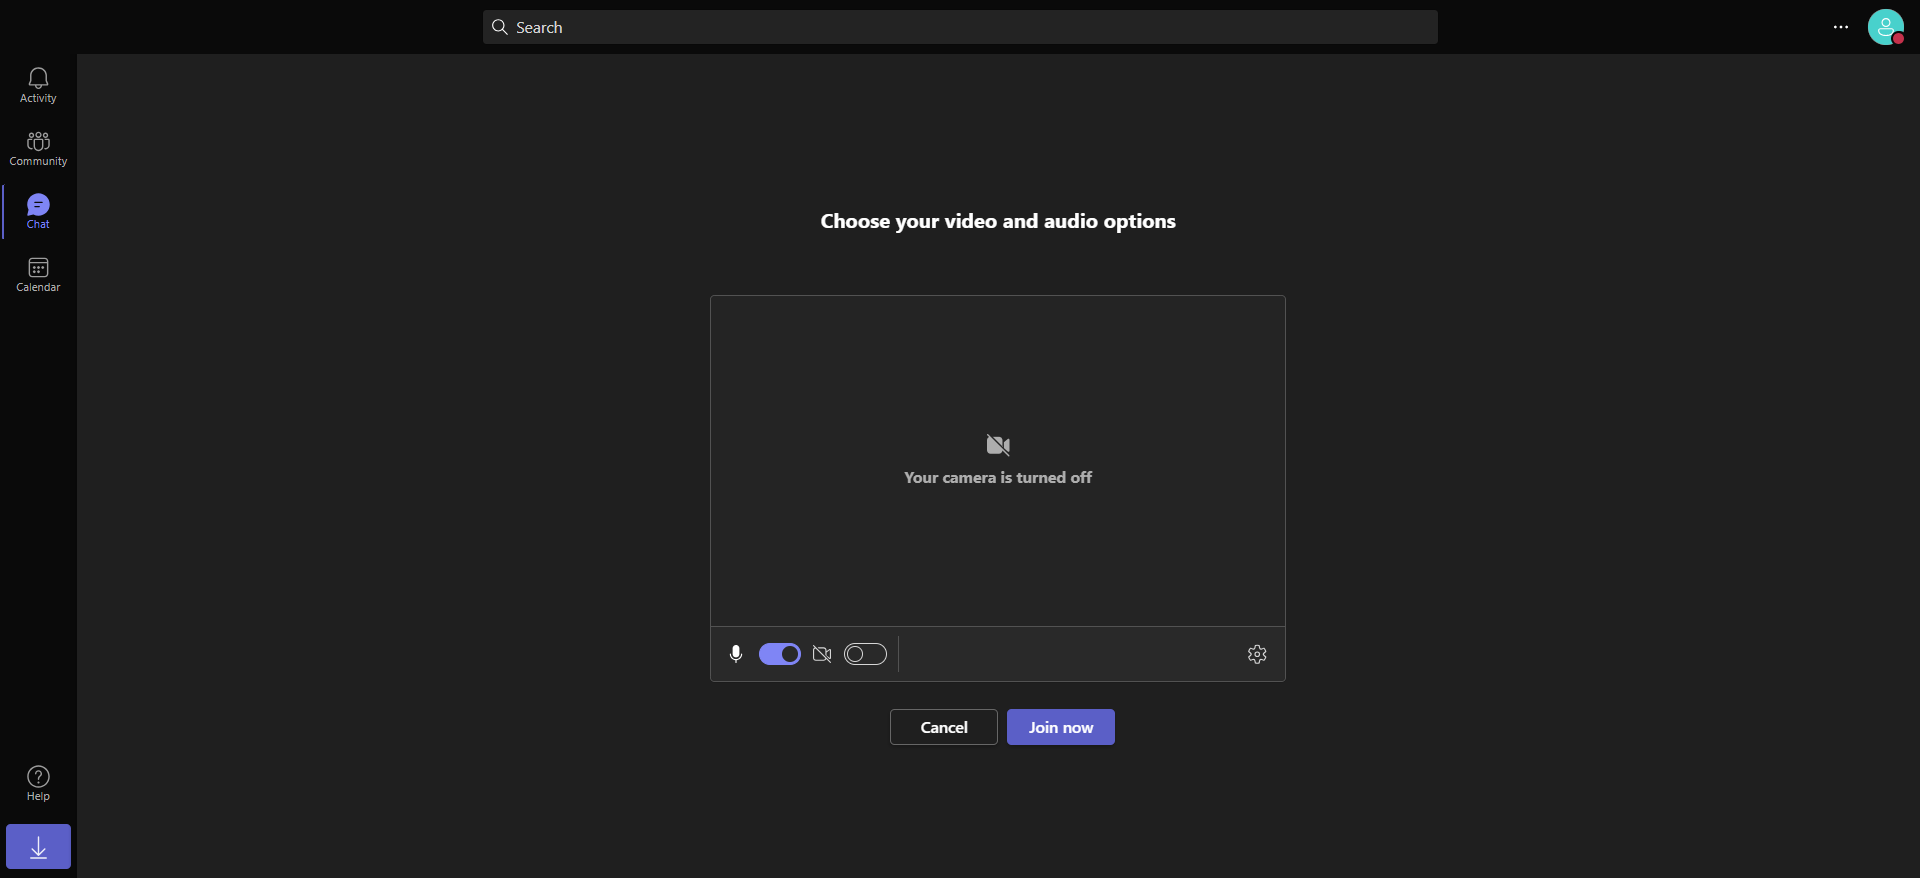Click the microphone icon
This screenshot has height=878, width=1920.
[736, 654]
